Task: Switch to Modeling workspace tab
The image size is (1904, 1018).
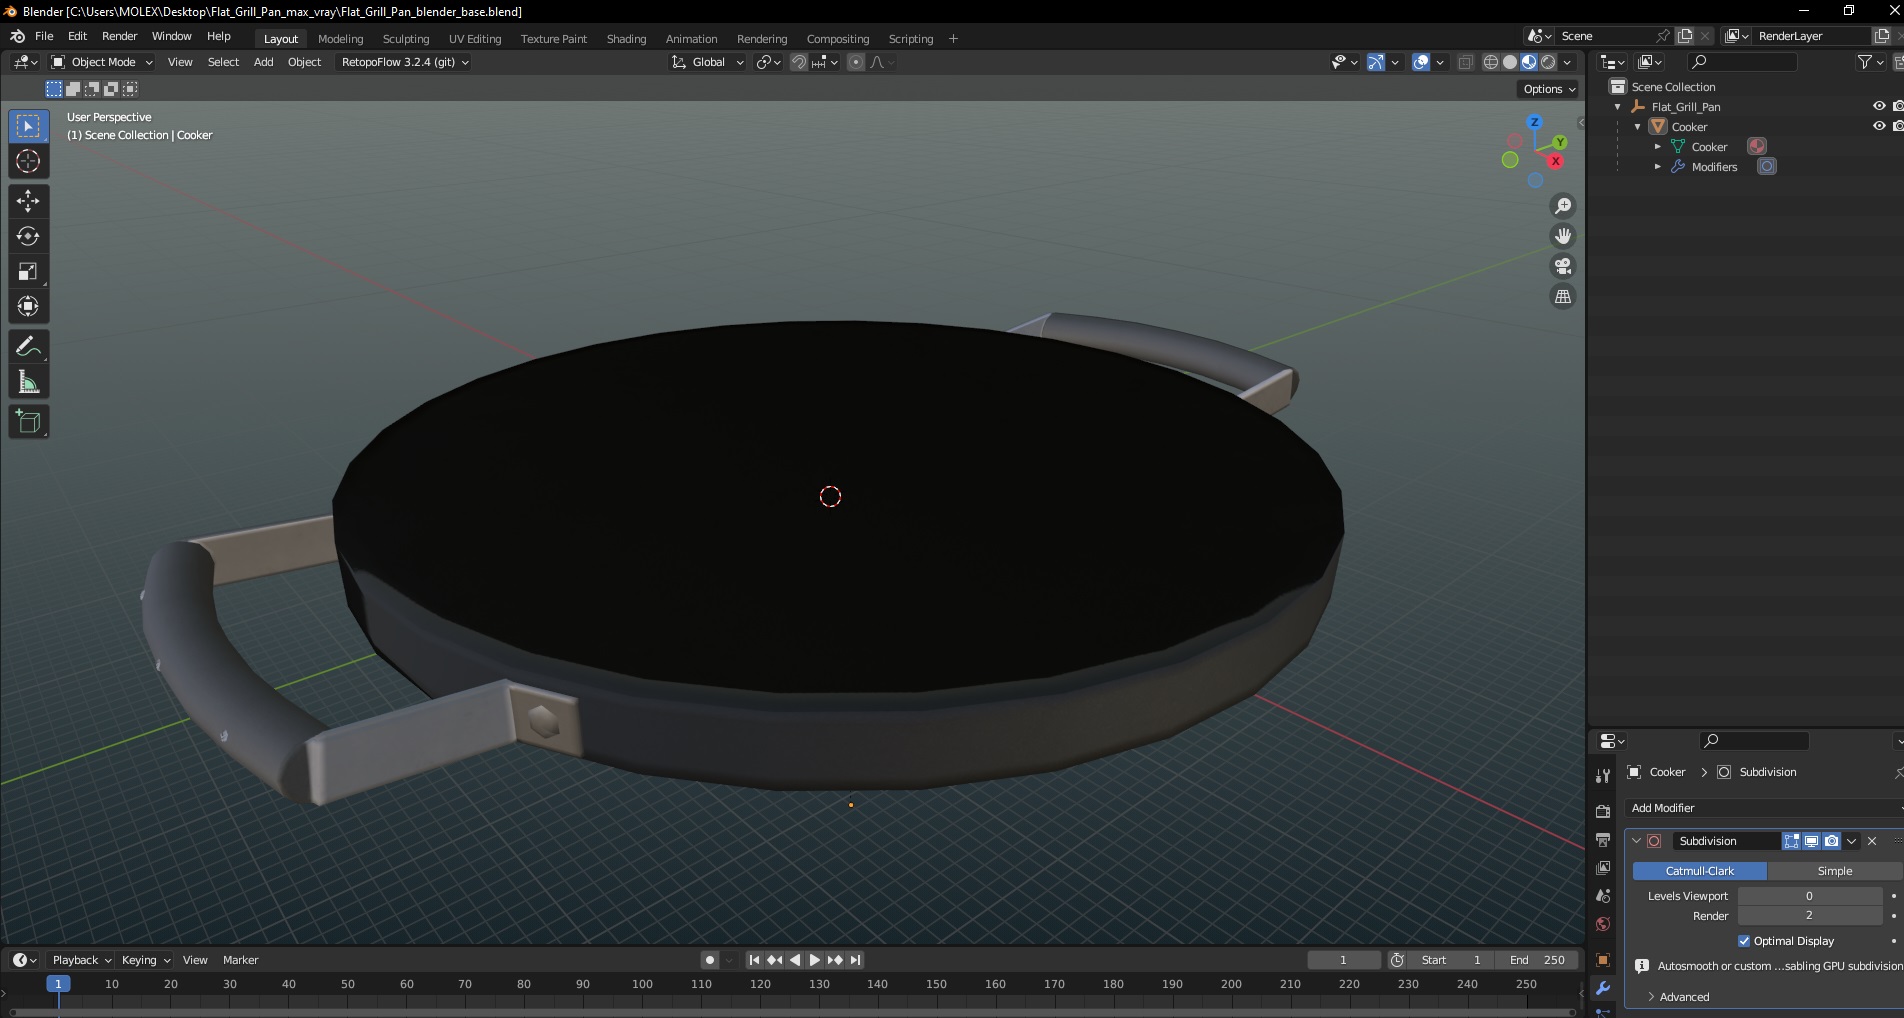Action: [x=340, y=39]
